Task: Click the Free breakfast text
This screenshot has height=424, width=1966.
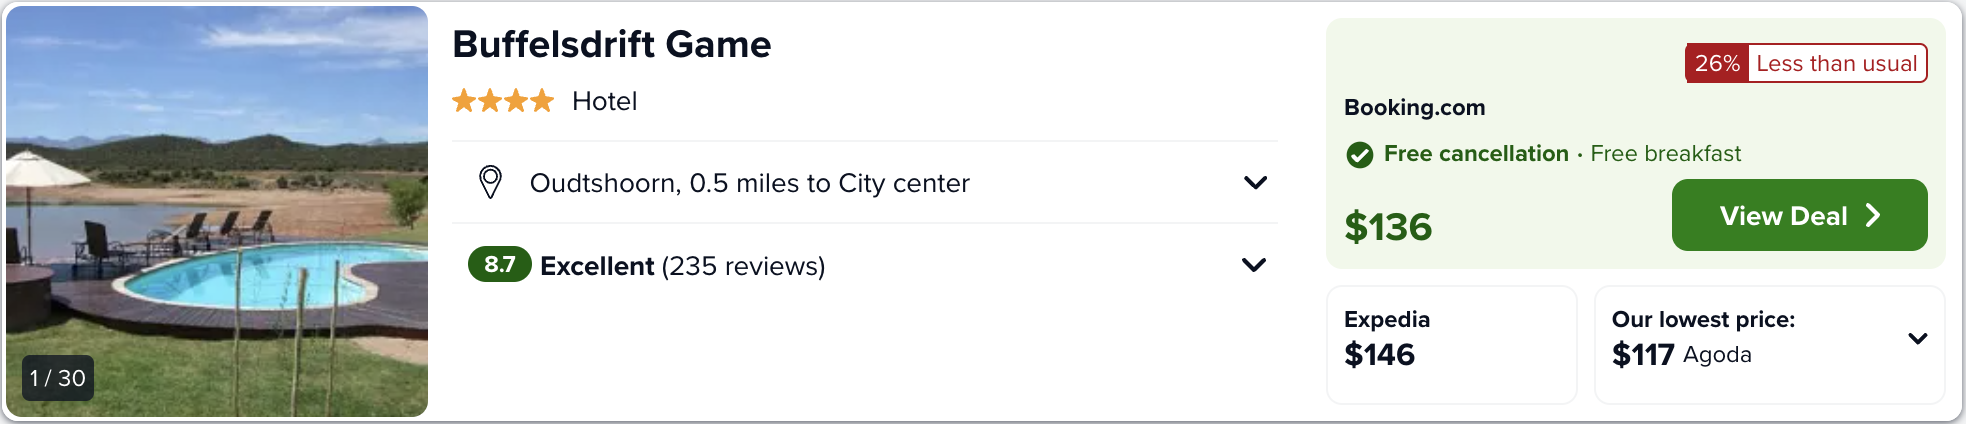Action: 1665,154
